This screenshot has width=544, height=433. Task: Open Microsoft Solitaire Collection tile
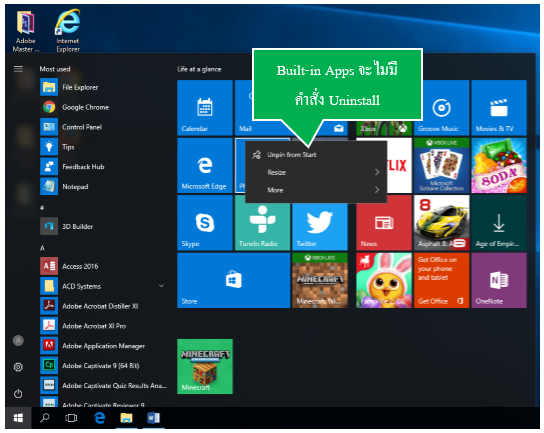pyautogui.click(x=441, y=165)
